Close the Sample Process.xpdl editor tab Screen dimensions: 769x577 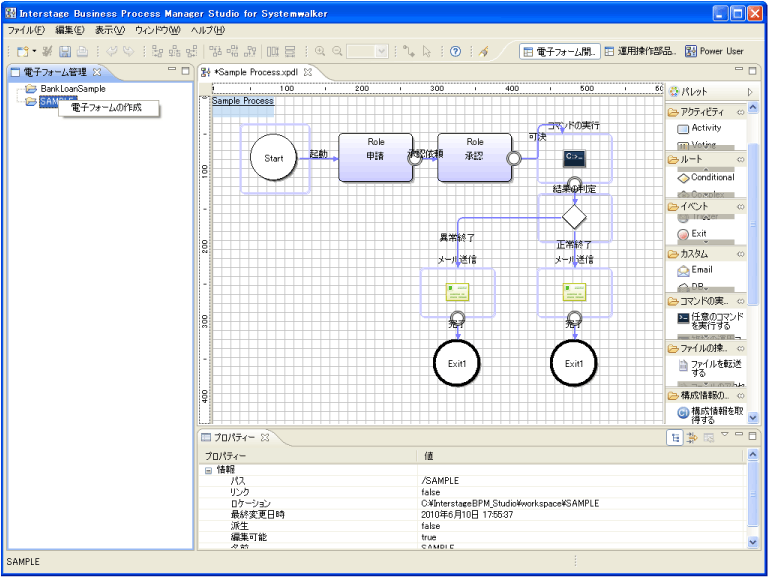coord(308,72)
